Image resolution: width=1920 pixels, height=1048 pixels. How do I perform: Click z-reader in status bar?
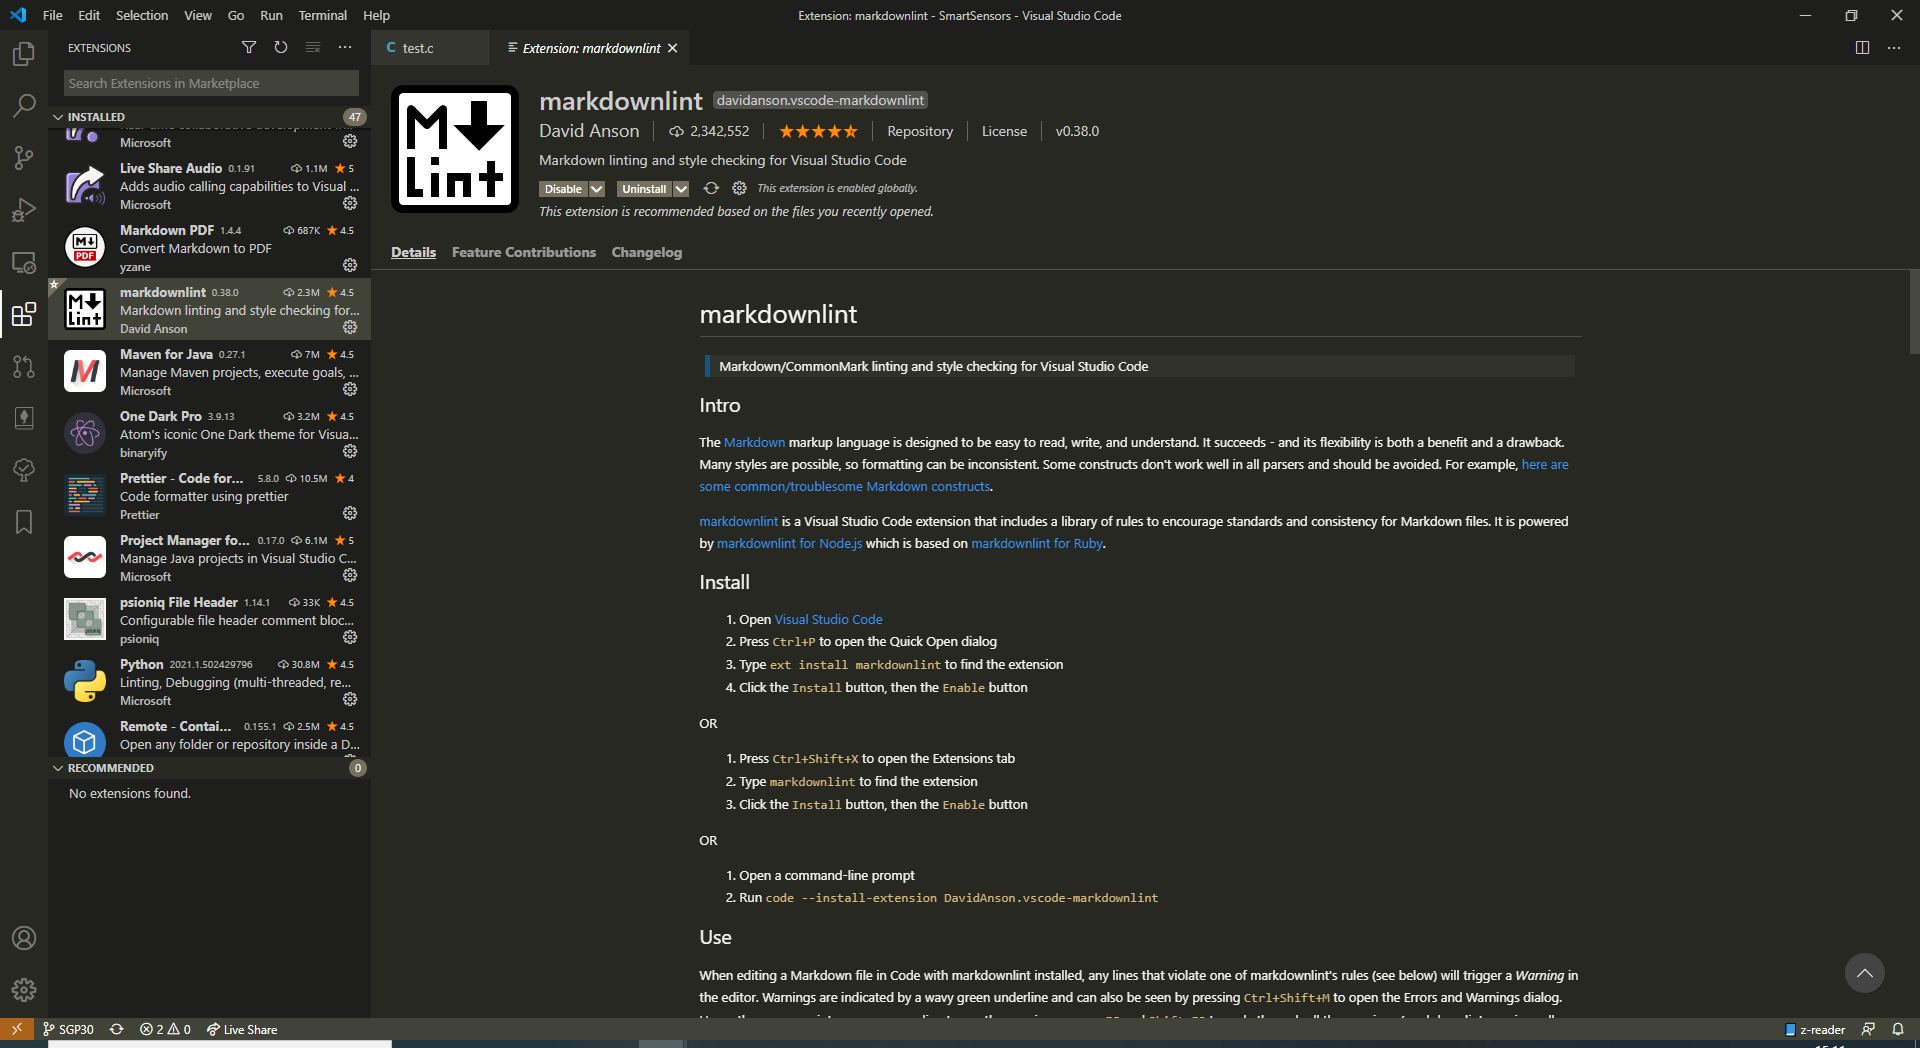[x=1815, y=1029]
